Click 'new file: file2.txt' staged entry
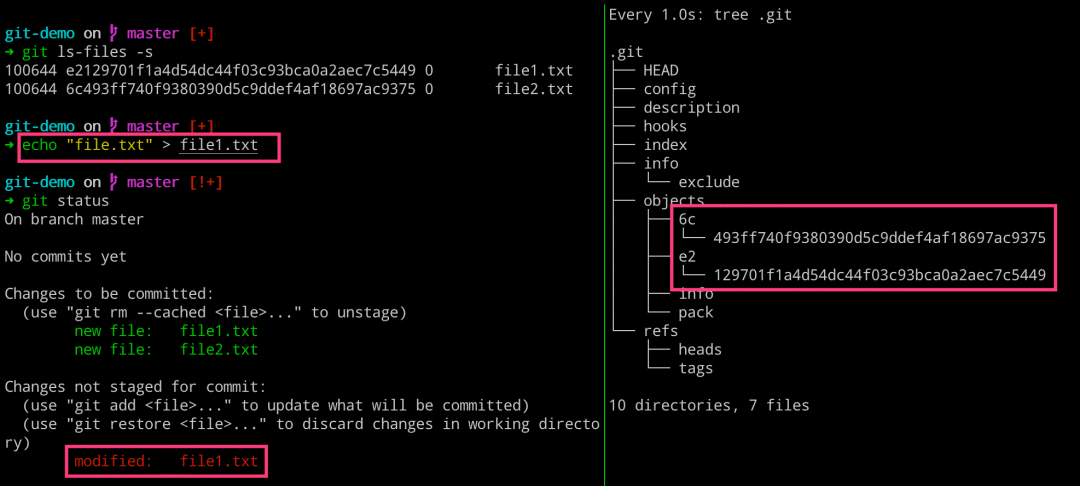The height and width of the screenshot is (486, 1080). coord(166,350)
